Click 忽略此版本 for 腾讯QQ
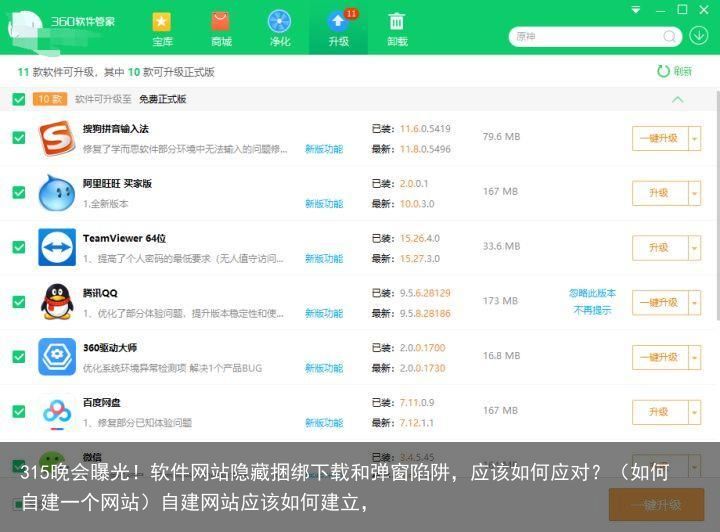This screenshot has height=532, width=720. point(592,293)
